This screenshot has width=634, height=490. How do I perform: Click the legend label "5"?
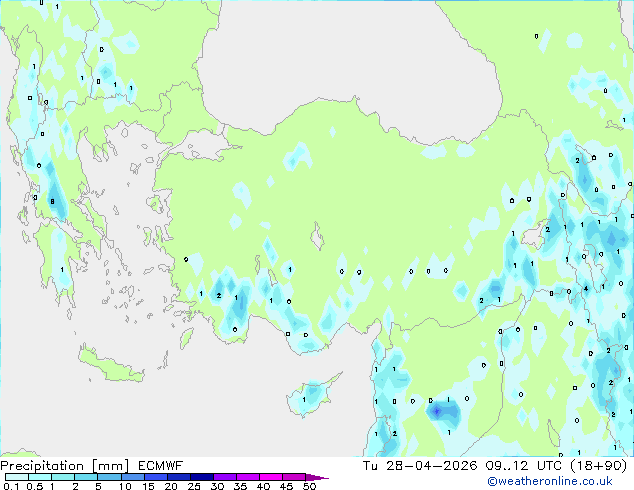(x=98, y=486)
